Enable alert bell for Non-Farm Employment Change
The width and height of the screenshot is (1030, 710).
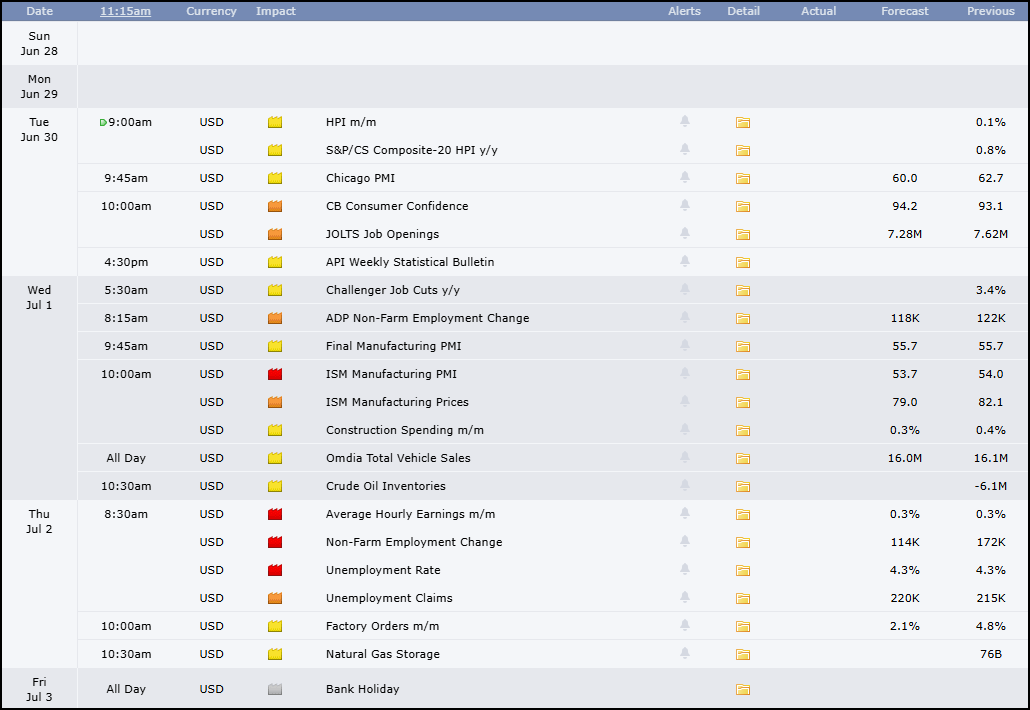coord(684,541)
